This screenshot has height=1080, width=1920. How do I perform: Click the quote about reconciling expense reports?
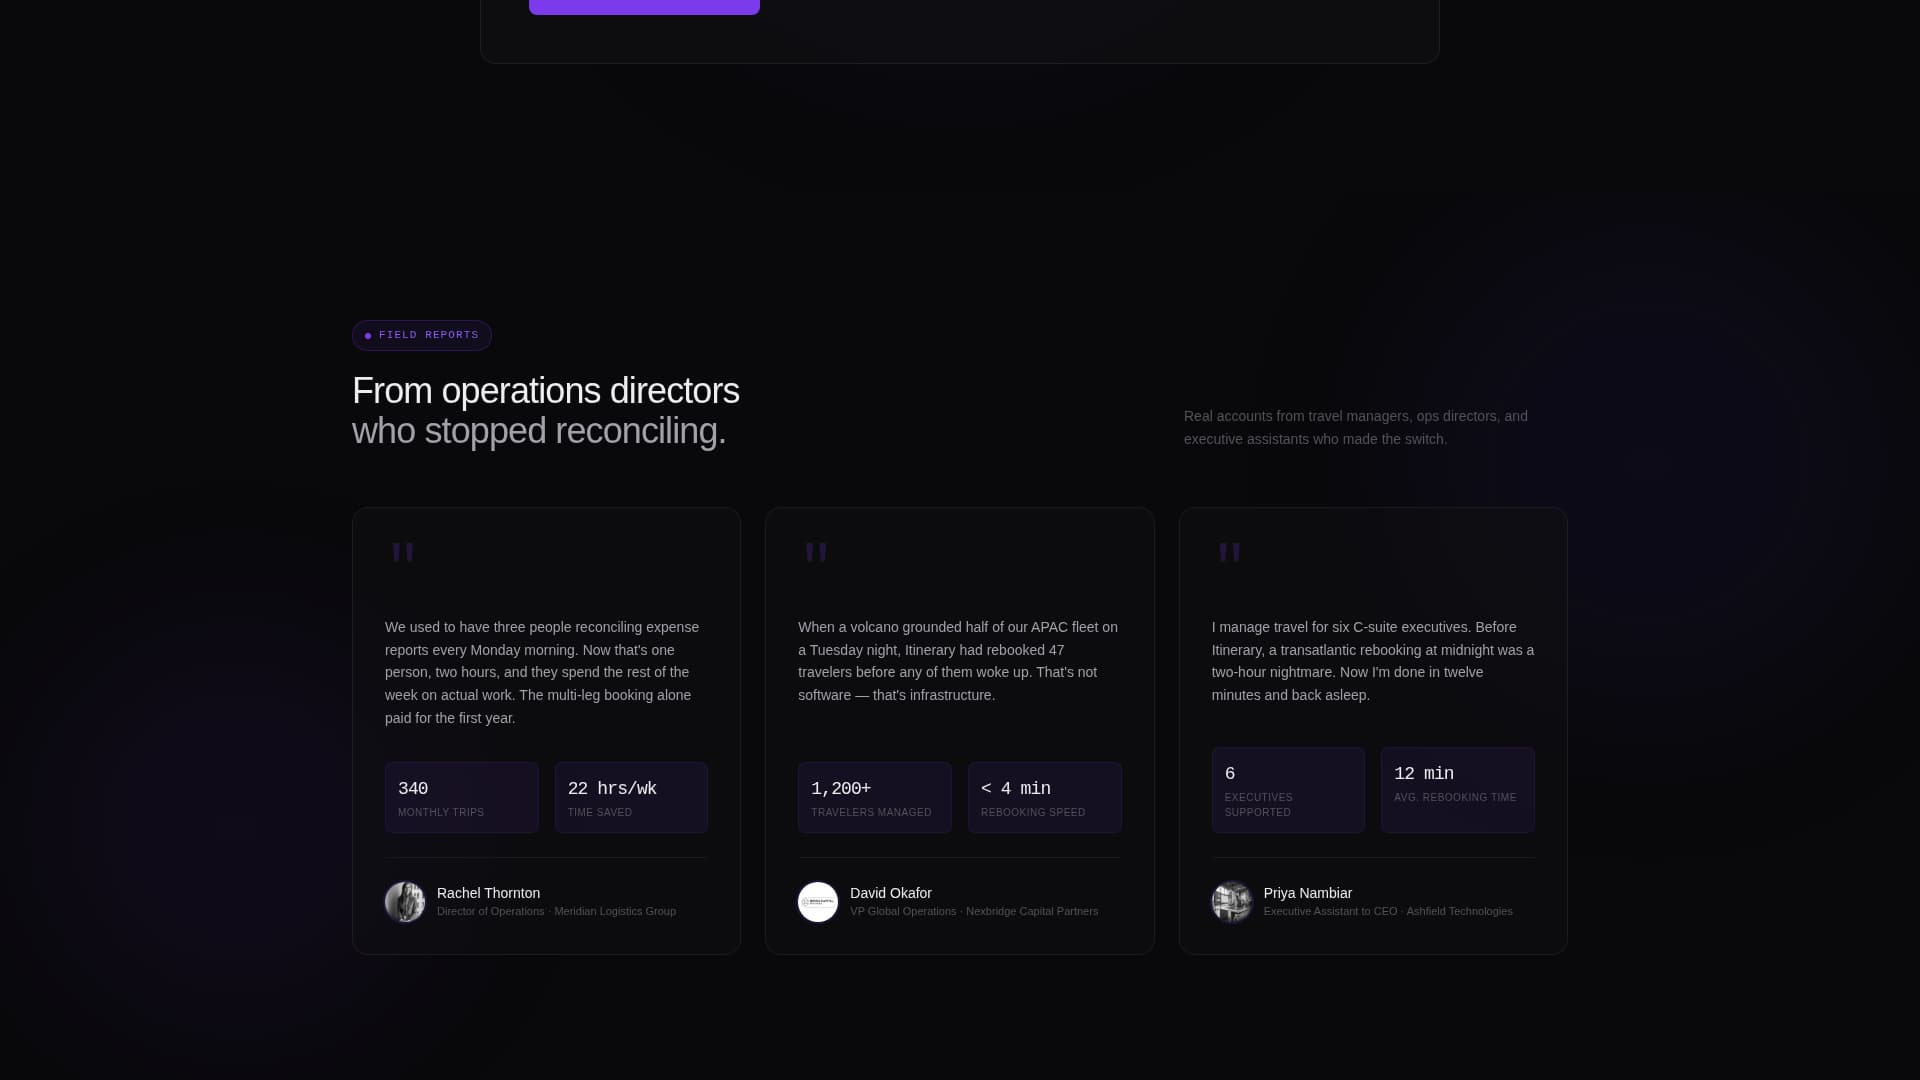pyautogui.click(x=546, y=673)
